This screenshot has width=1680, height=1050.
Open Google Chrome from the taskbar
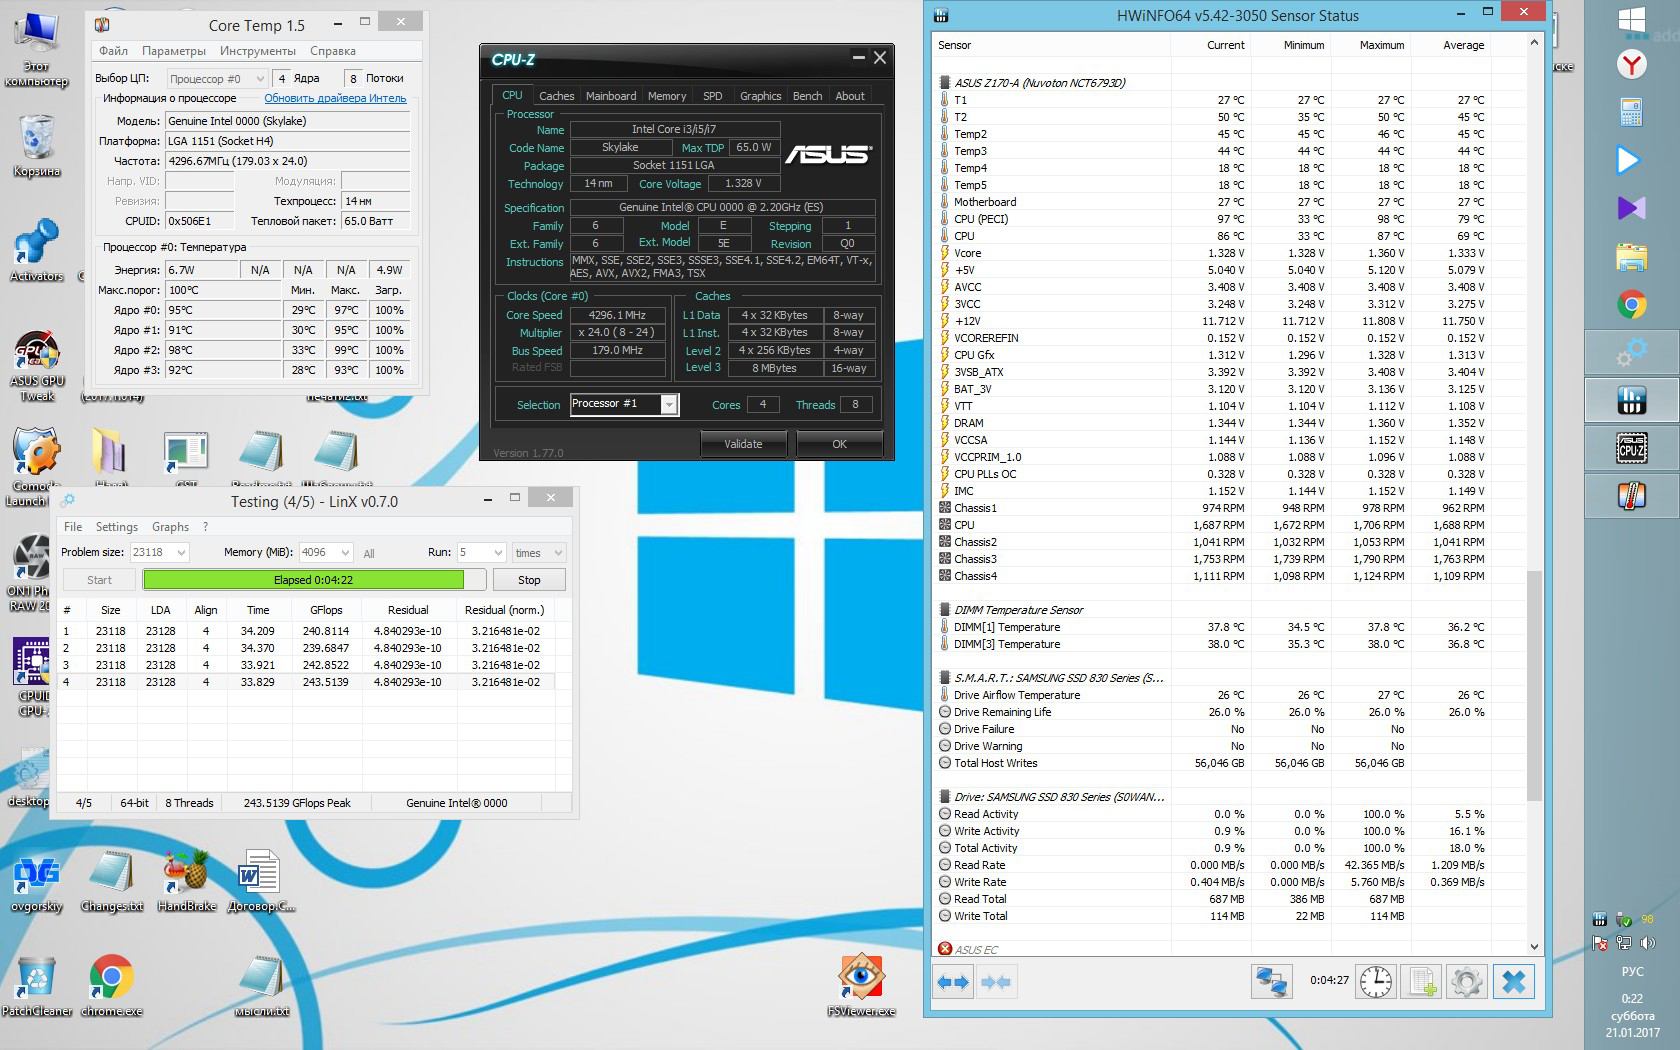coord(1632,305)
